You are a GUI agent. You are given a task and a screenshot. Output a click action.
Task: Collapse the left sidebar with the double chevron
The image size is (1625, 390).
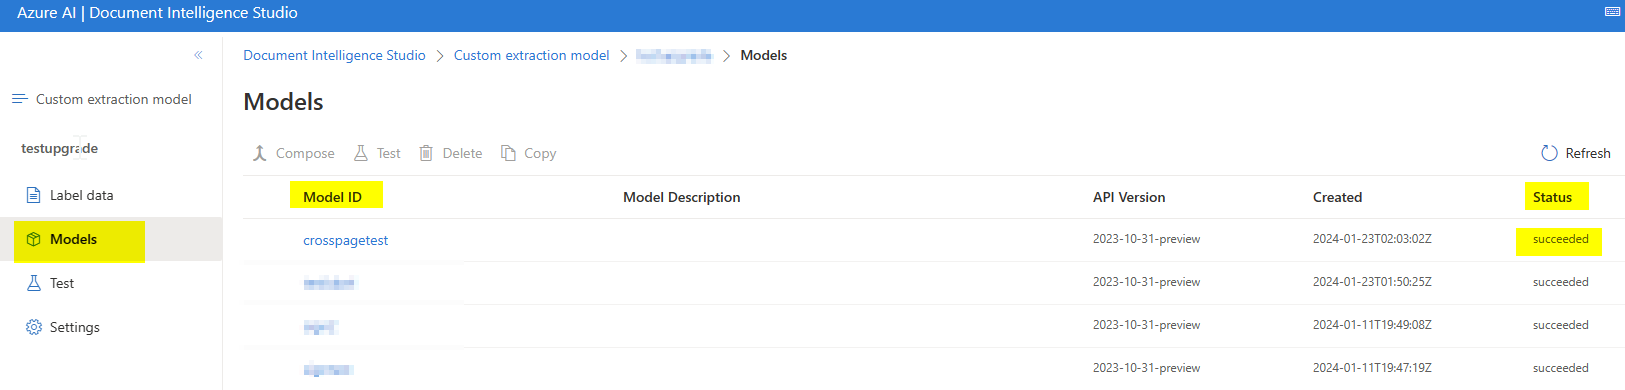[198, 55]
